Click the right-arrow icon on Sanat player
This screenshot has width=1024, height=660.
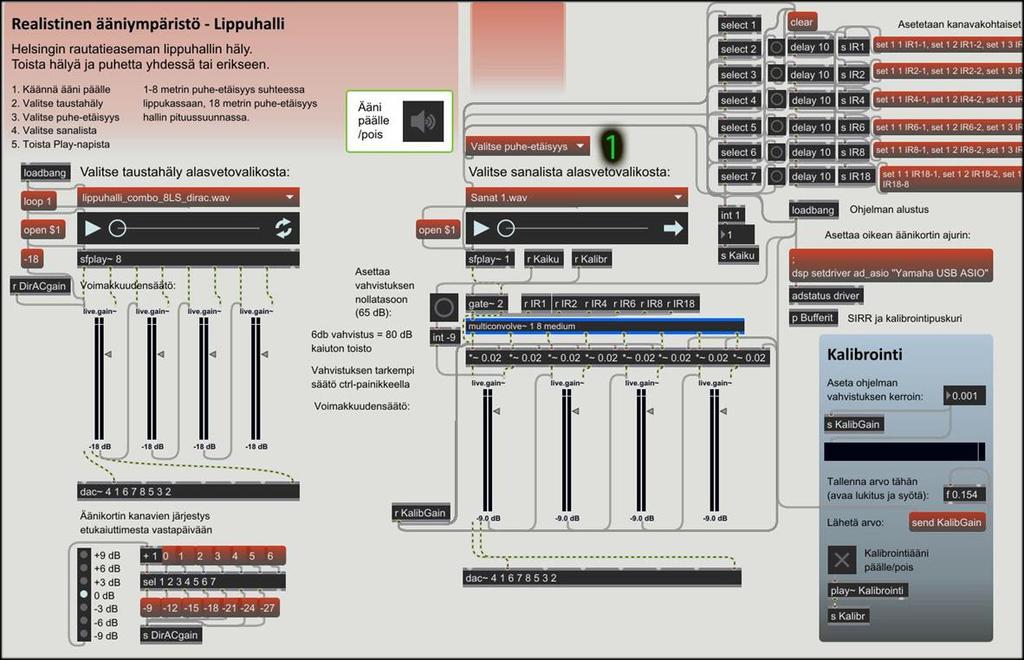673,228
